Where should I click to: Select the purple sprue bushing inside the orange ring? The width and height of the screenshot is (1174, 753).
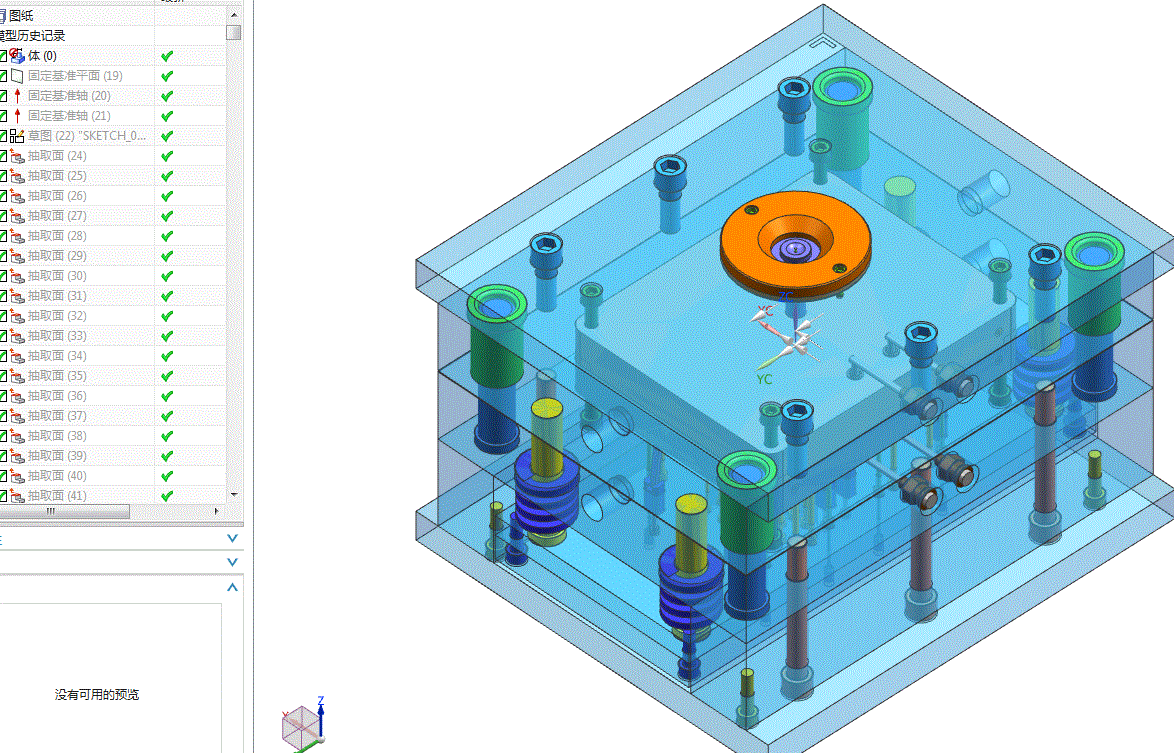click(x=795, y=249)
